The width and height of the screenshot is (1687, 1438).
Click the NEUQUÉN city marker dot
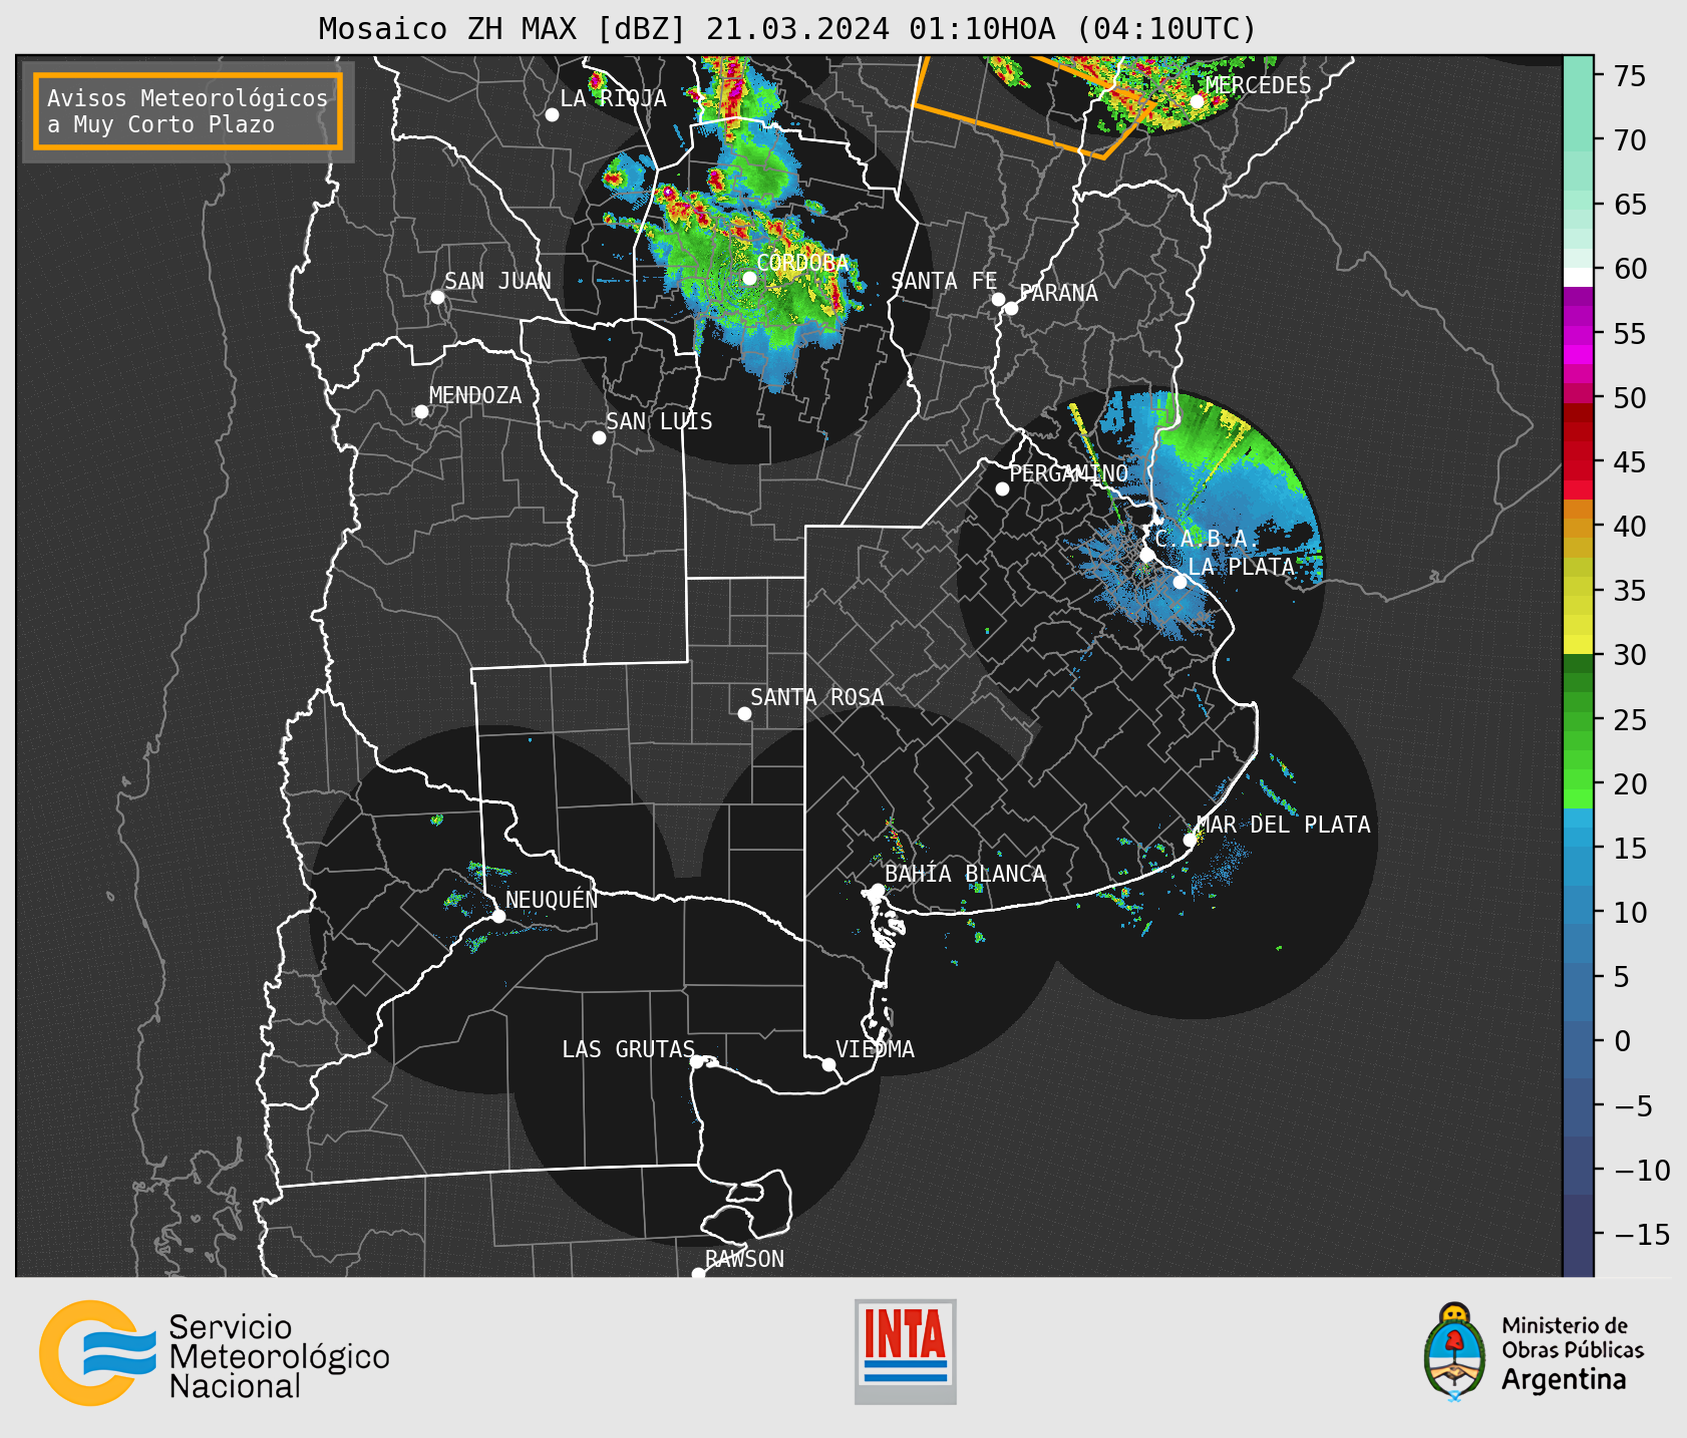click(498, 916)
